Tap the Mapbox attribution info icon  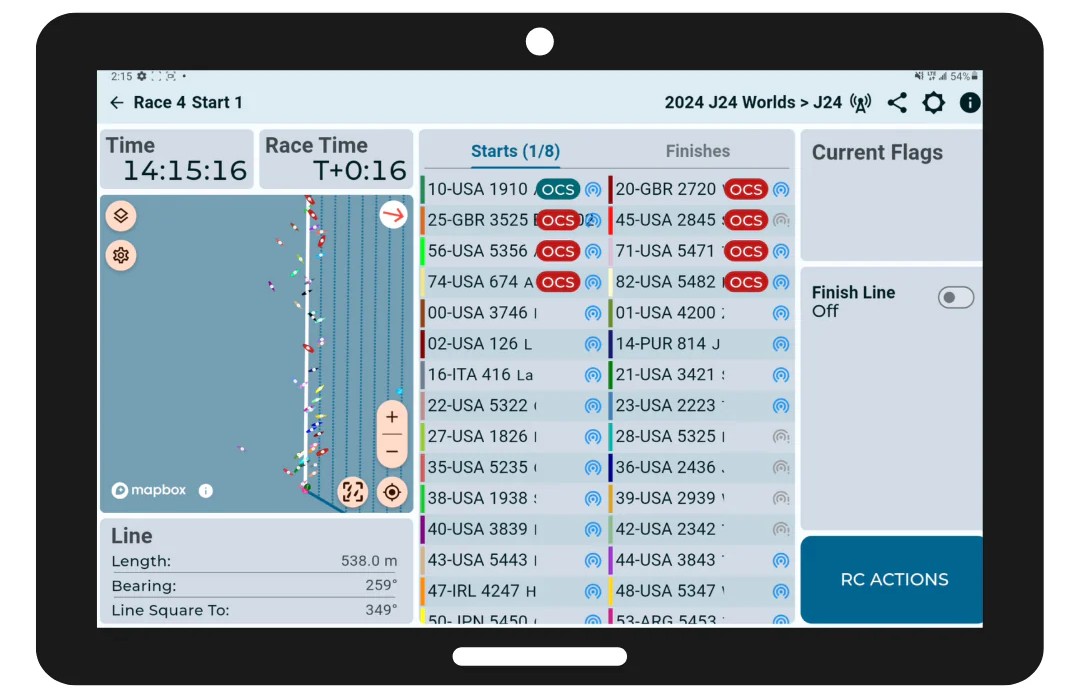pyautogui.click(x=205, y=491)
